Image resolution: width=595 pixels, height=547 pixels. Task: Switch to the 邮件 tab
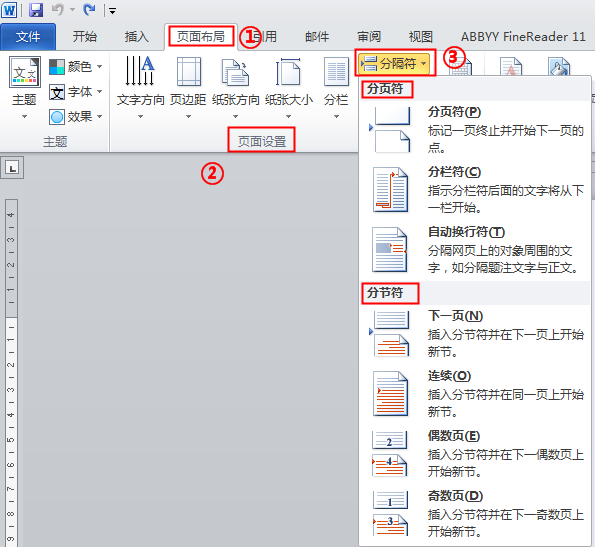click(x=317, y=37)
